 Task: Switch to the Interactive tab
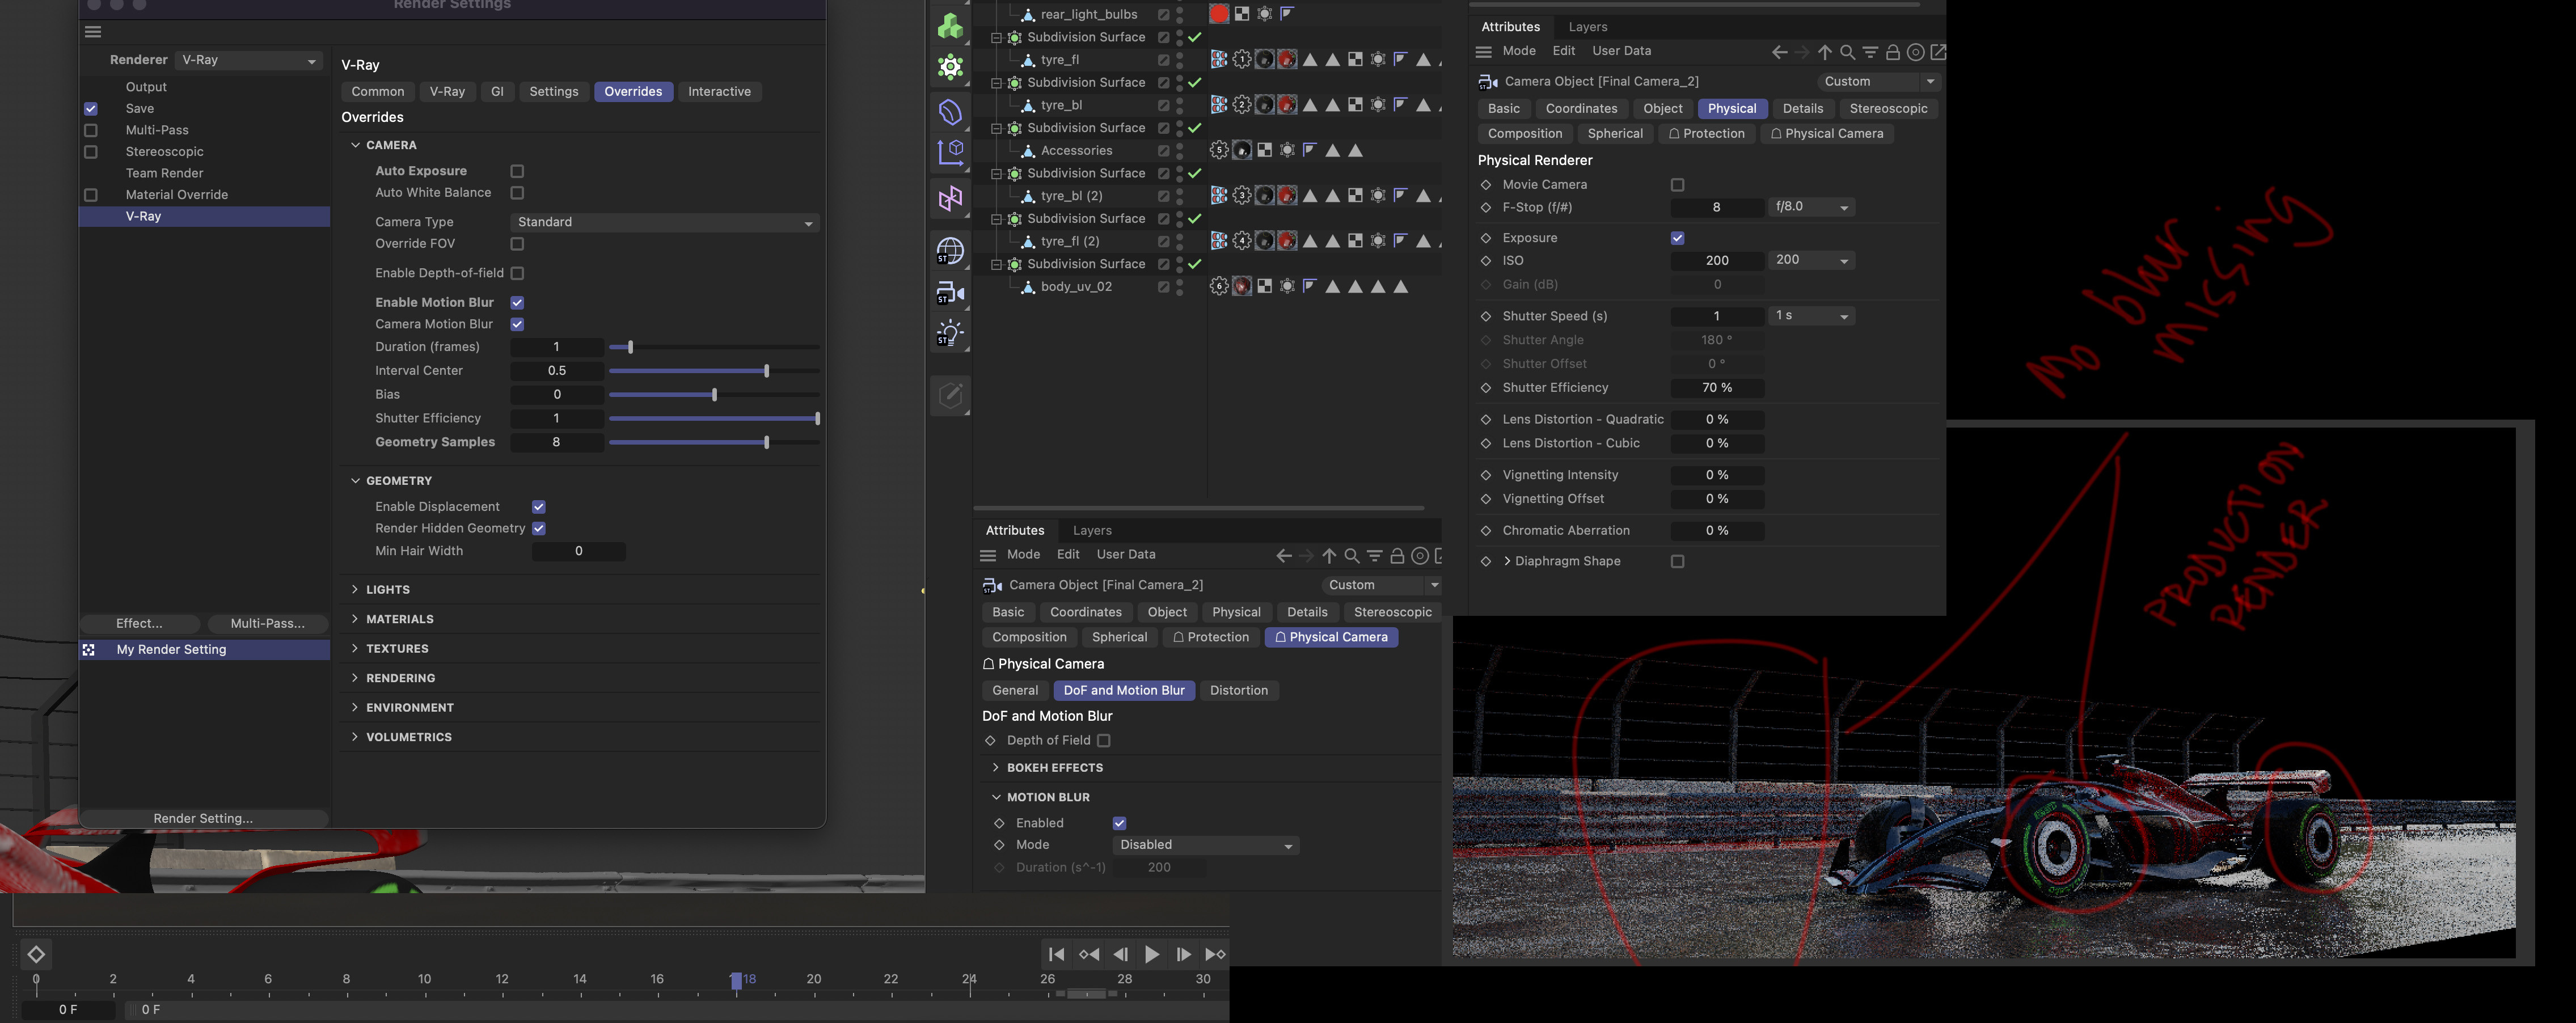click(x=719, y=91)
